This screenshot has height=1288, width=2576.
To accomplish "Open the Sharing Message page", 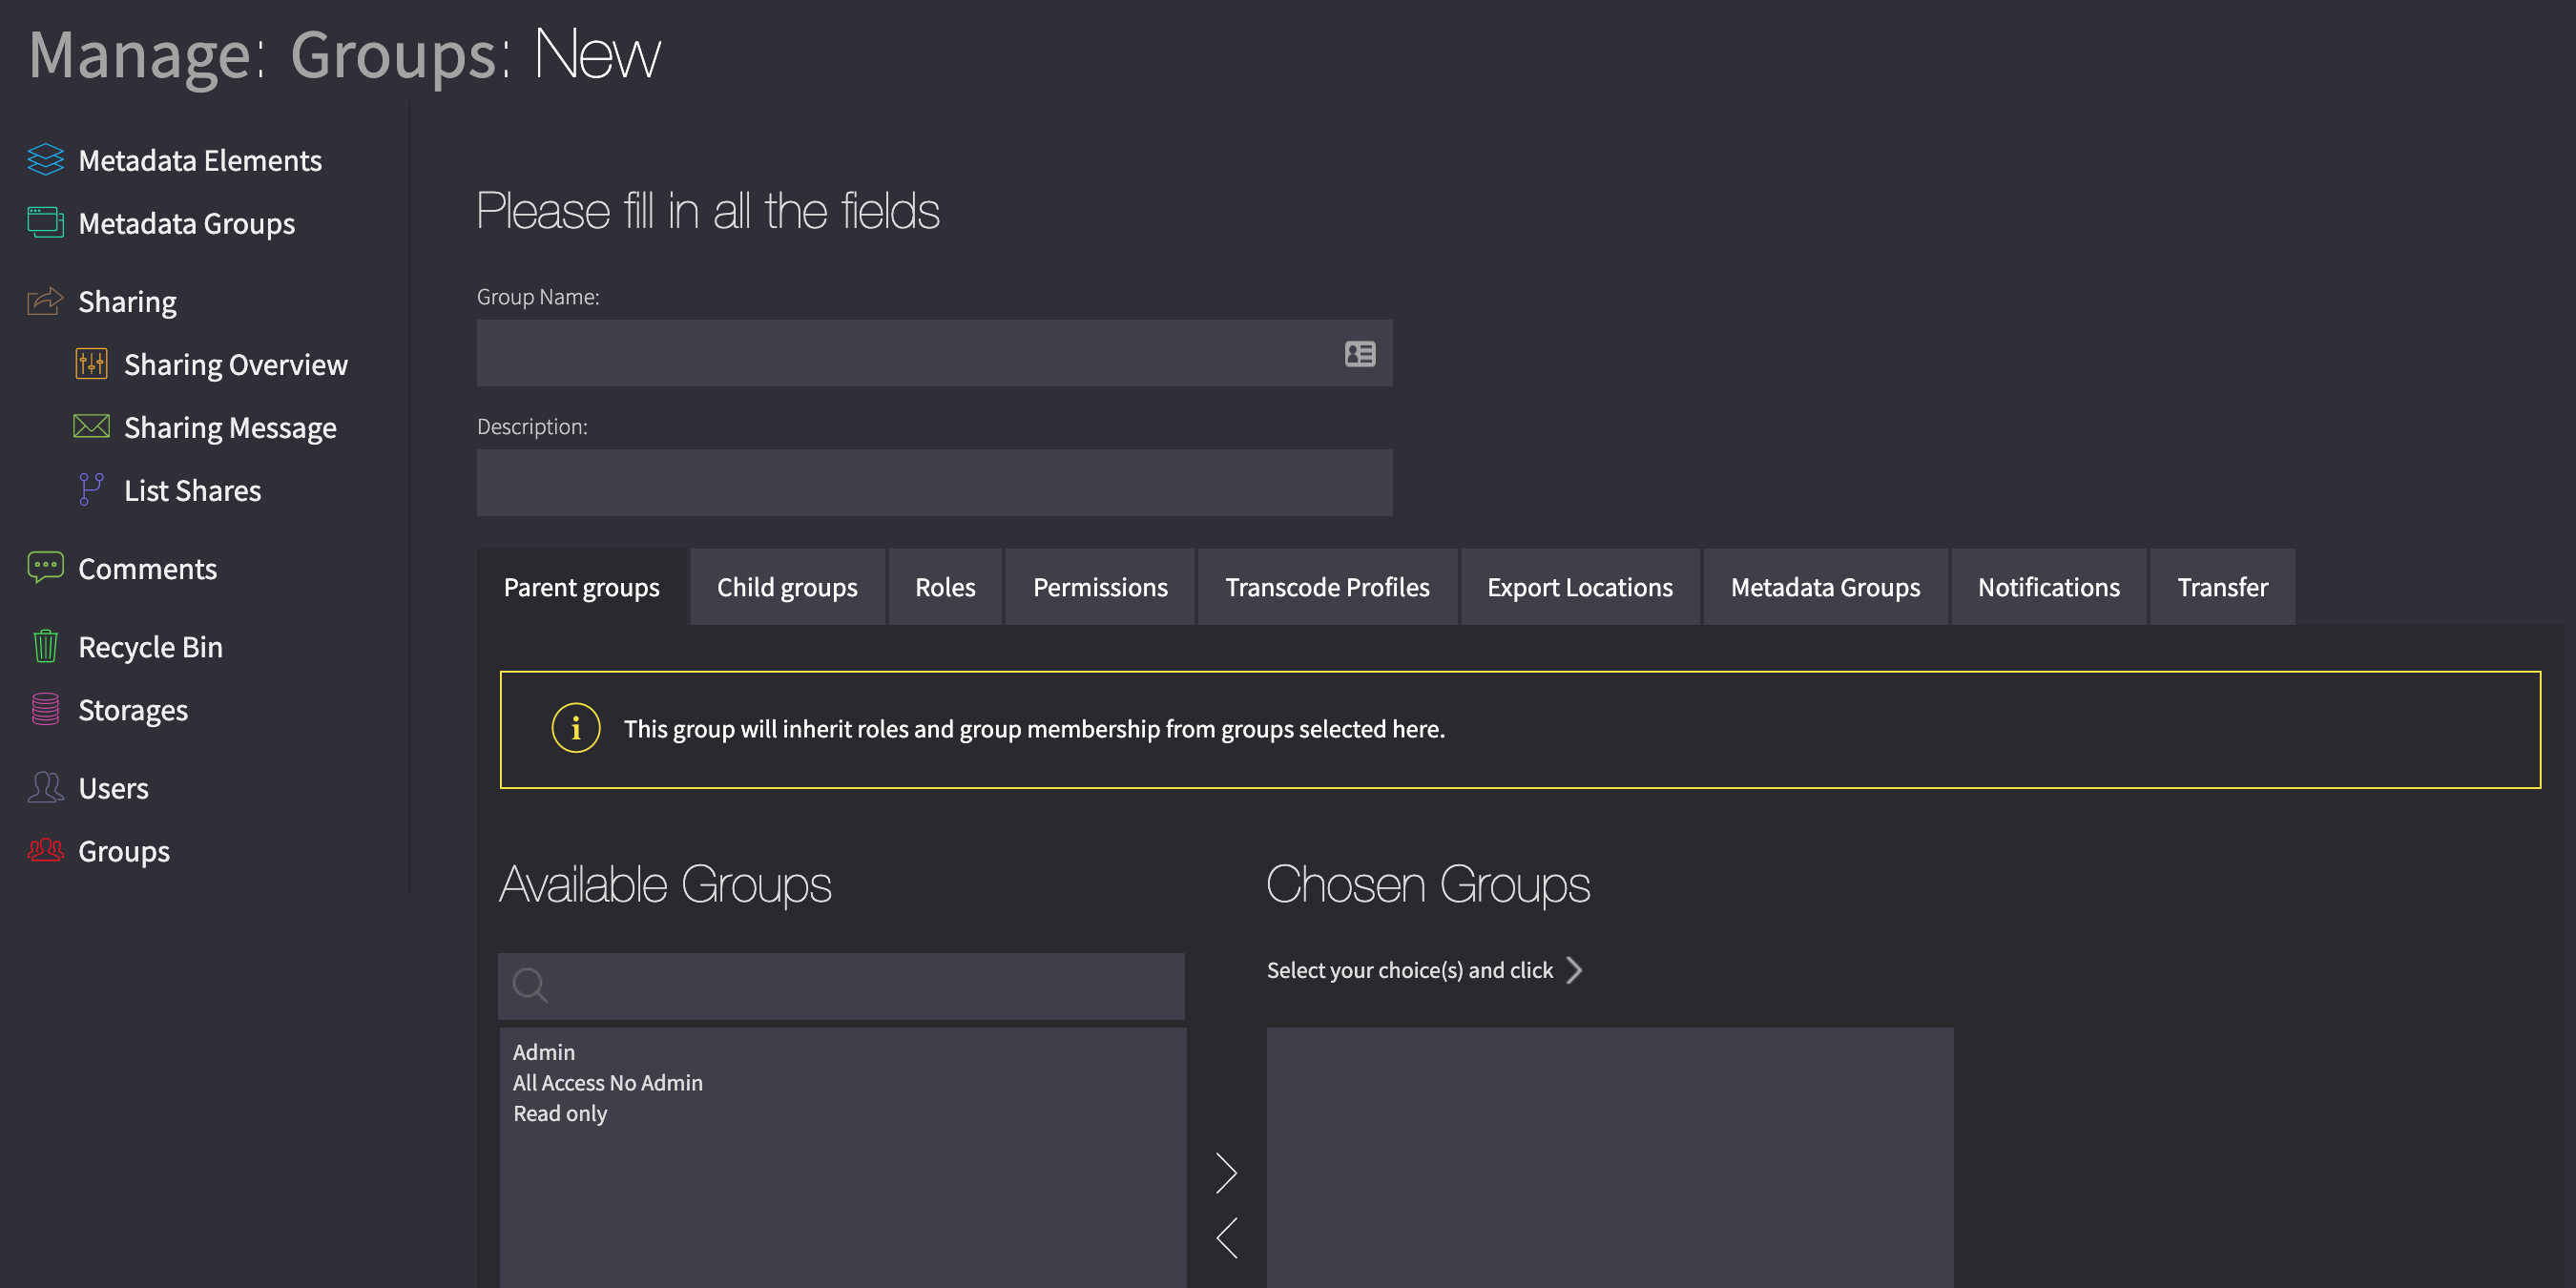I will [230, 428].
